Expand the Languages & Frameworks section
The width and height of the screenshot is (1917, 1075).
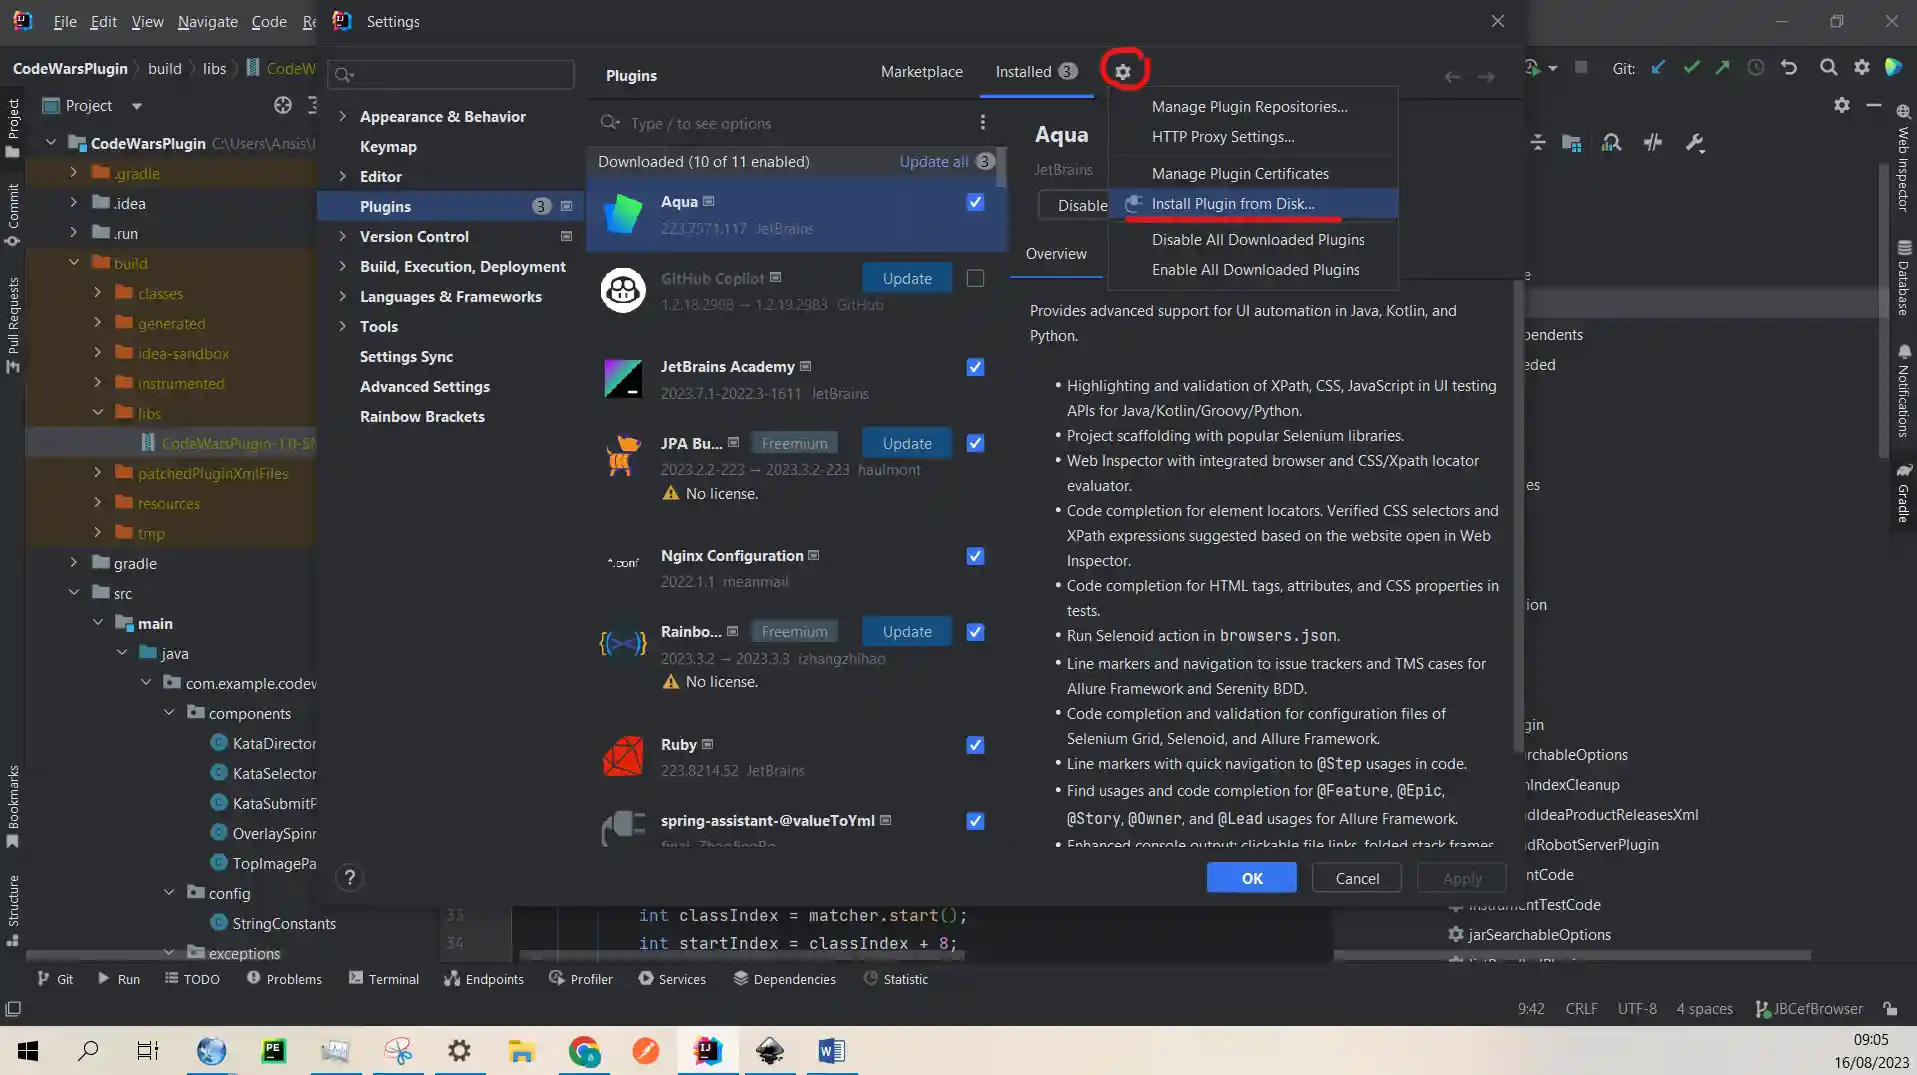coord(343,297)
